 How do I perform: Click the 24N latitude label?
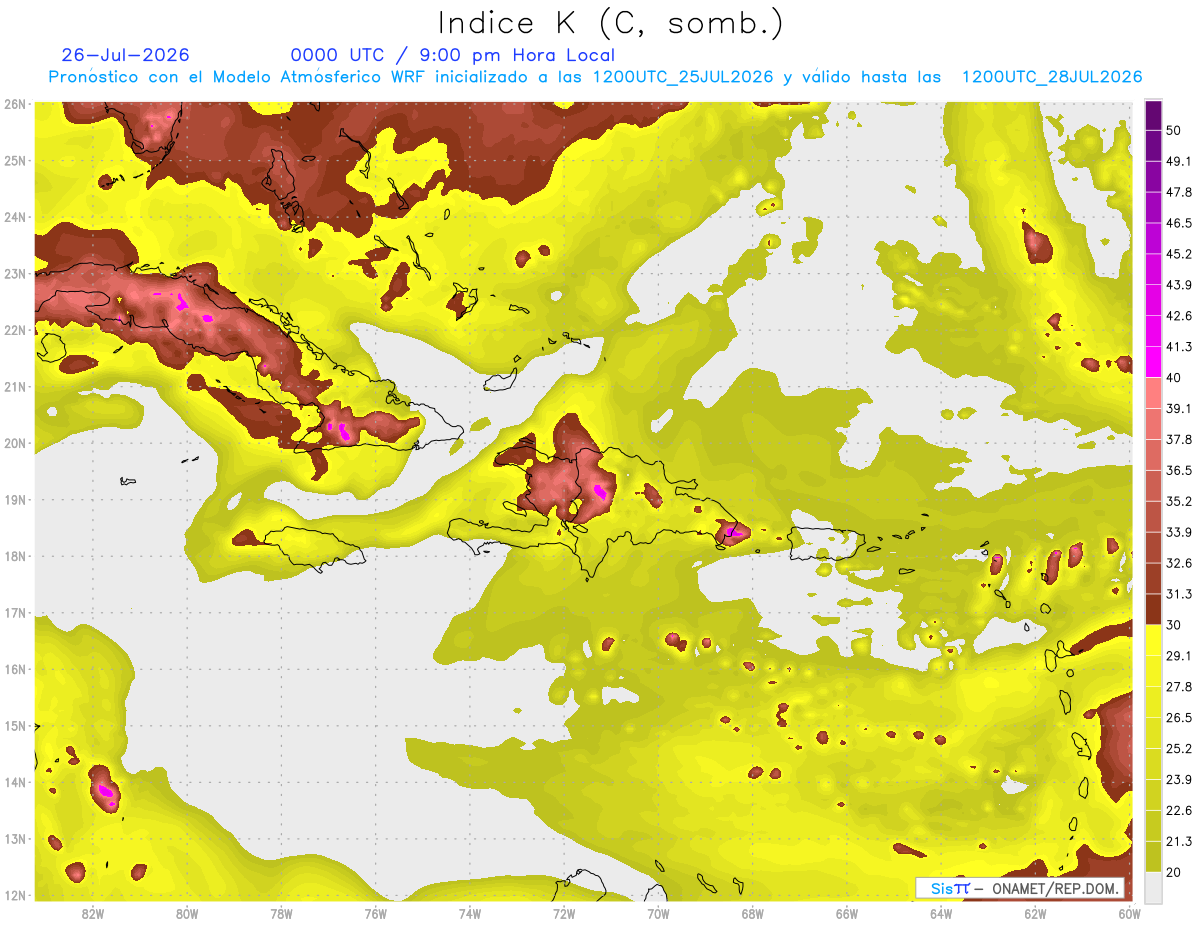(x=15, y=217)
